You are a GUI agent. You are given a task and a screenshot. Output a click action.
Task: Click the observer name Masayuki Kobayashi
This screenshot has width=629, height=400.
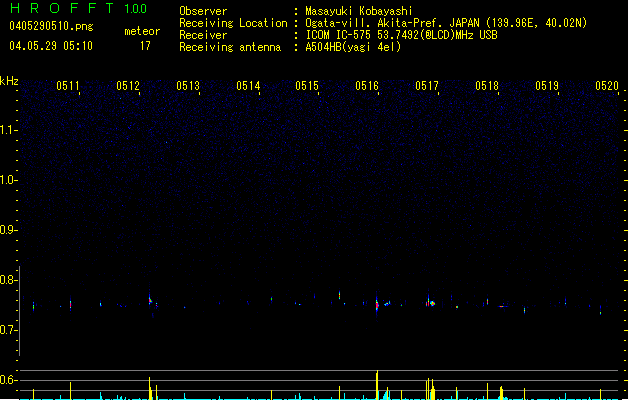(359, 11)
